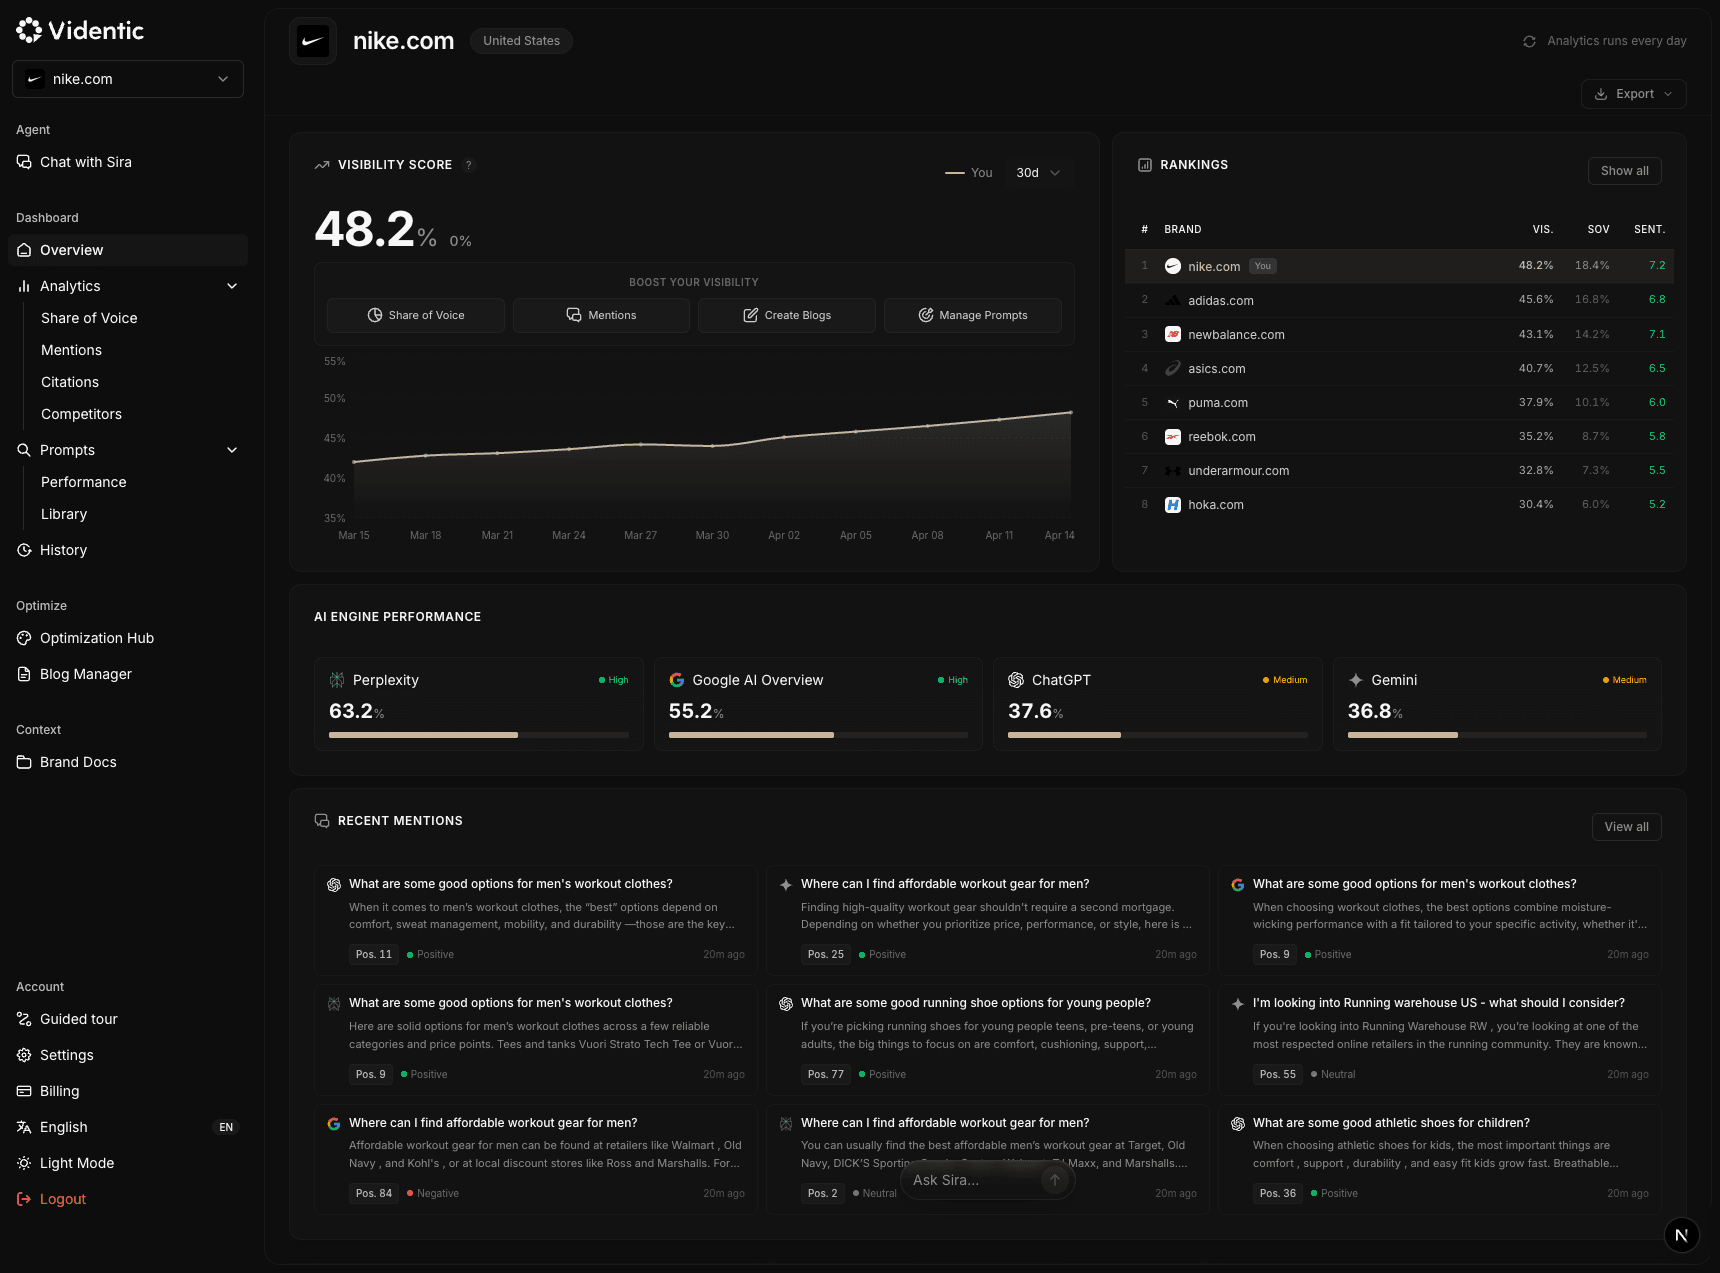Click the Show all rankings button
The width and height of the screenshot is (1720, 1273).
tap(1624, 170)
